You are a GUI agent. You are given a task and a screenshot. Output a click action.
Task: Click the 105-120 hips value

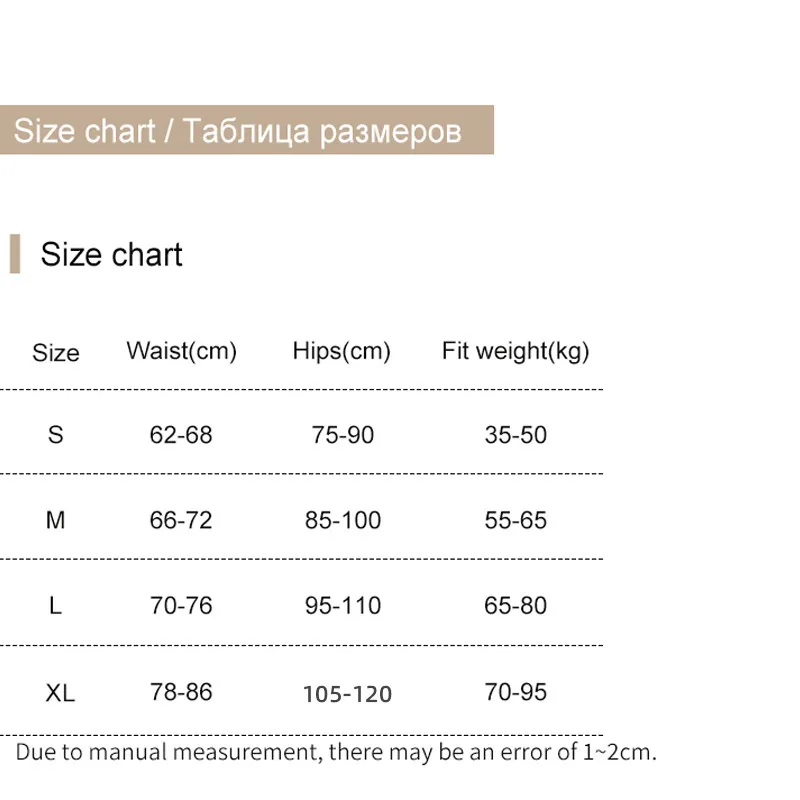347,694
